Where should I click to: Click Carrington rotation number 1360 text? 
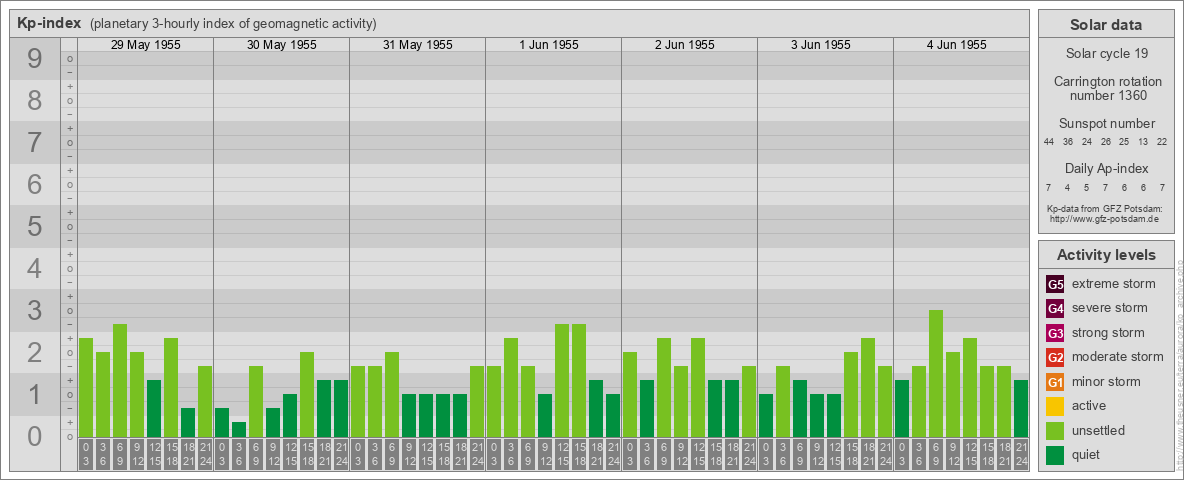click(1106, 88)
